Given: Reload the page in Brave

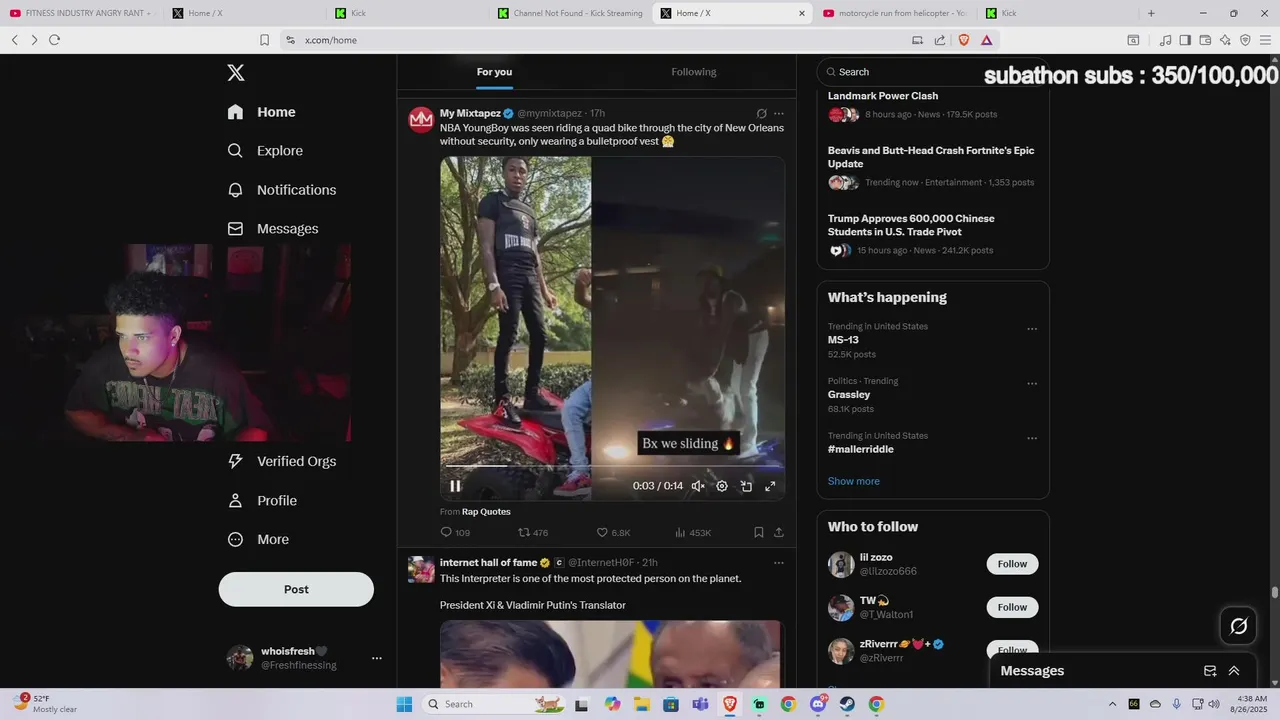Looking at the screenshot, I should click(54, 40).
